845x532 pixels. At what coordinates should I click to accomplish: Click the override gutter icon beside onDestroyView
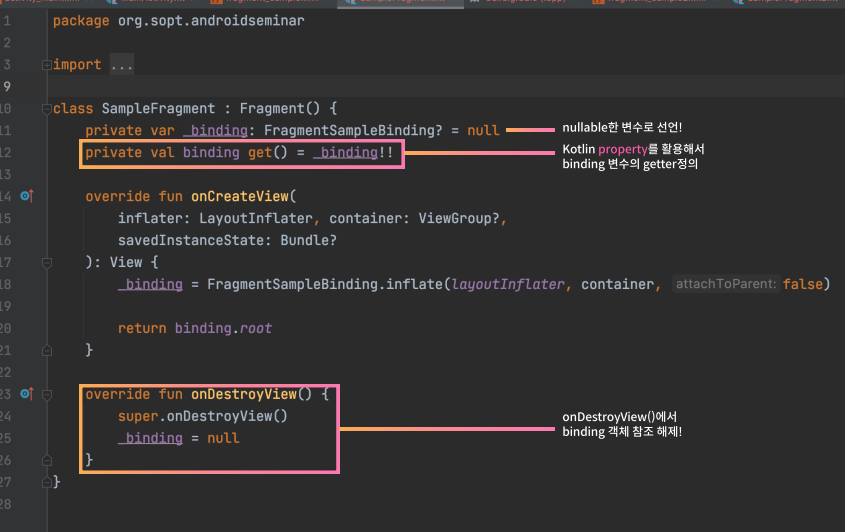[x=27, y=393]
